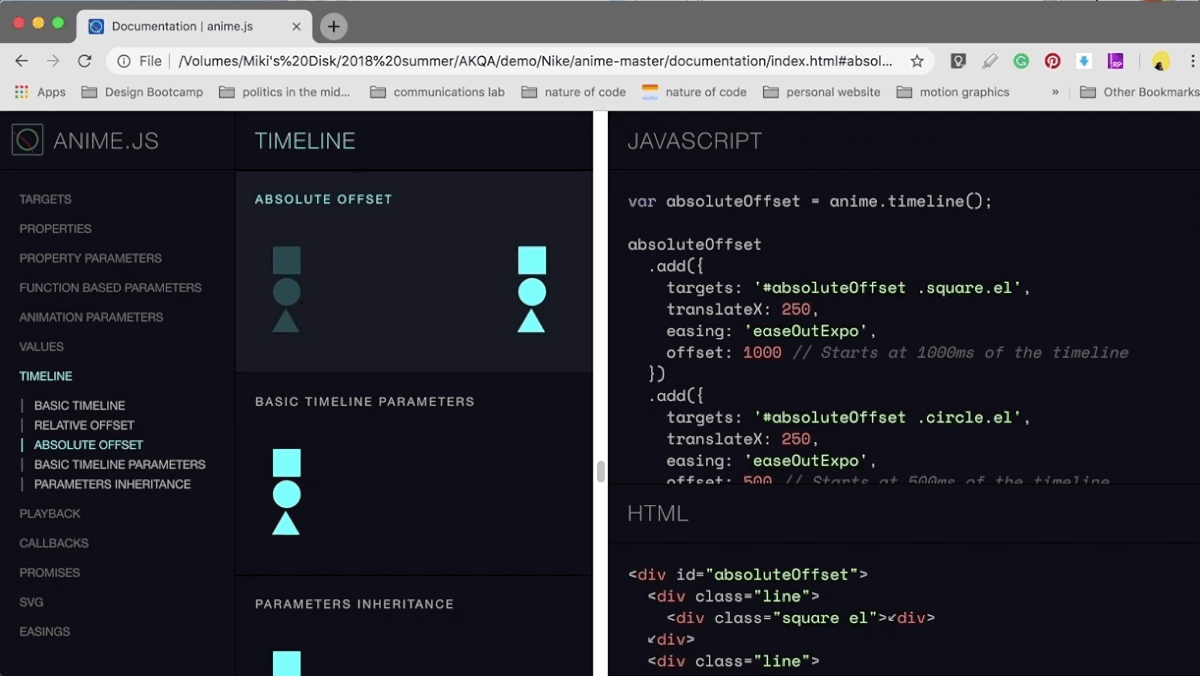The image size is (1200, 676).
Task: Open the nature of code bookmark with colored icon
Action: 694,92
